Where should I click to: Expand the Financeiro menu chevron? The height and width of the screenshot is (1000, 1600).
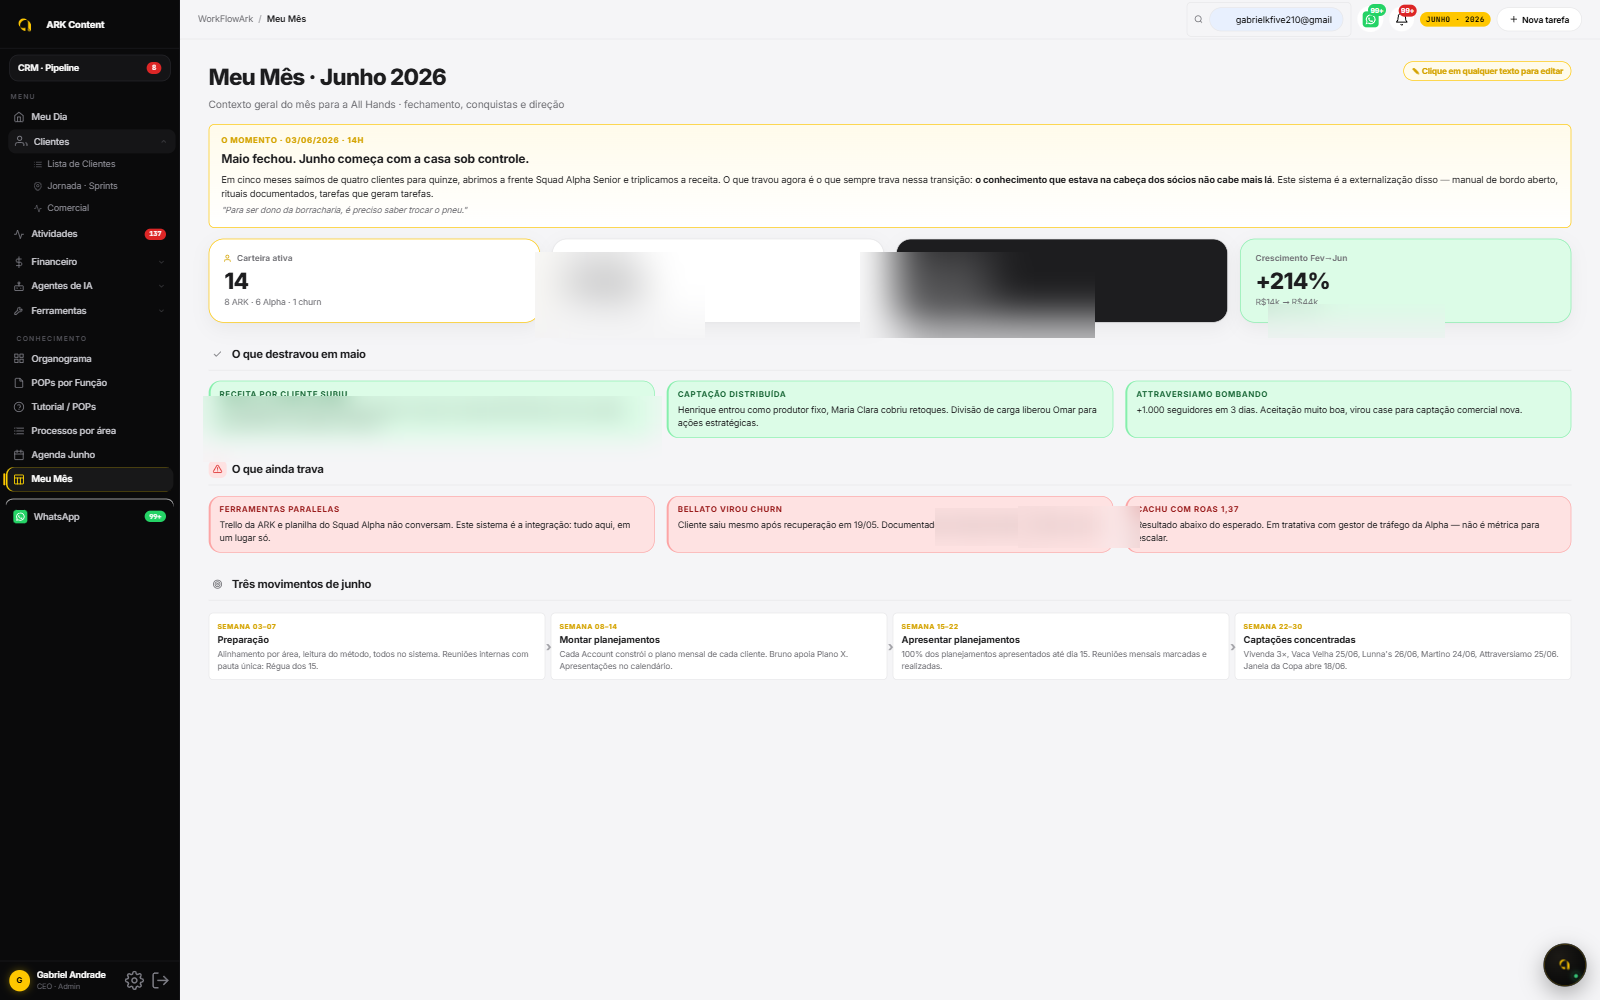(161, 262)
